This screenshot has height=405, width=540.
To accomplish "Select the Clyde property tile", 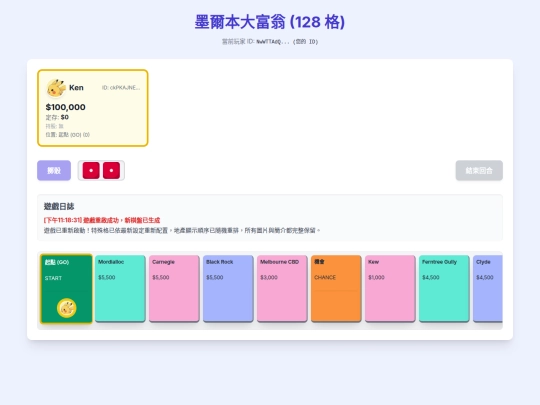I will [488, 289].
